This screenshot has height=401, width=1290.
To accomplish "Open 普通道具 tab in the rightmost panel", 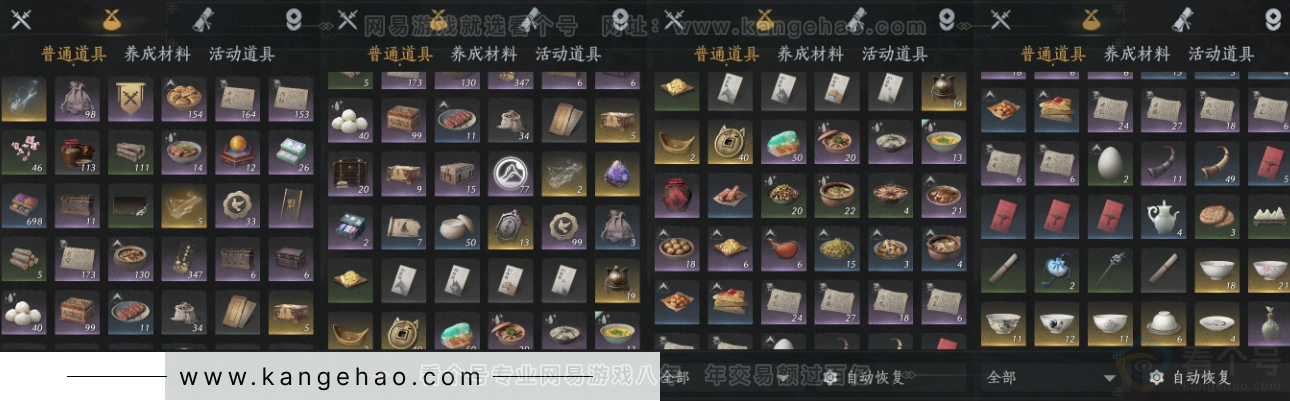I will point(1053,54).
